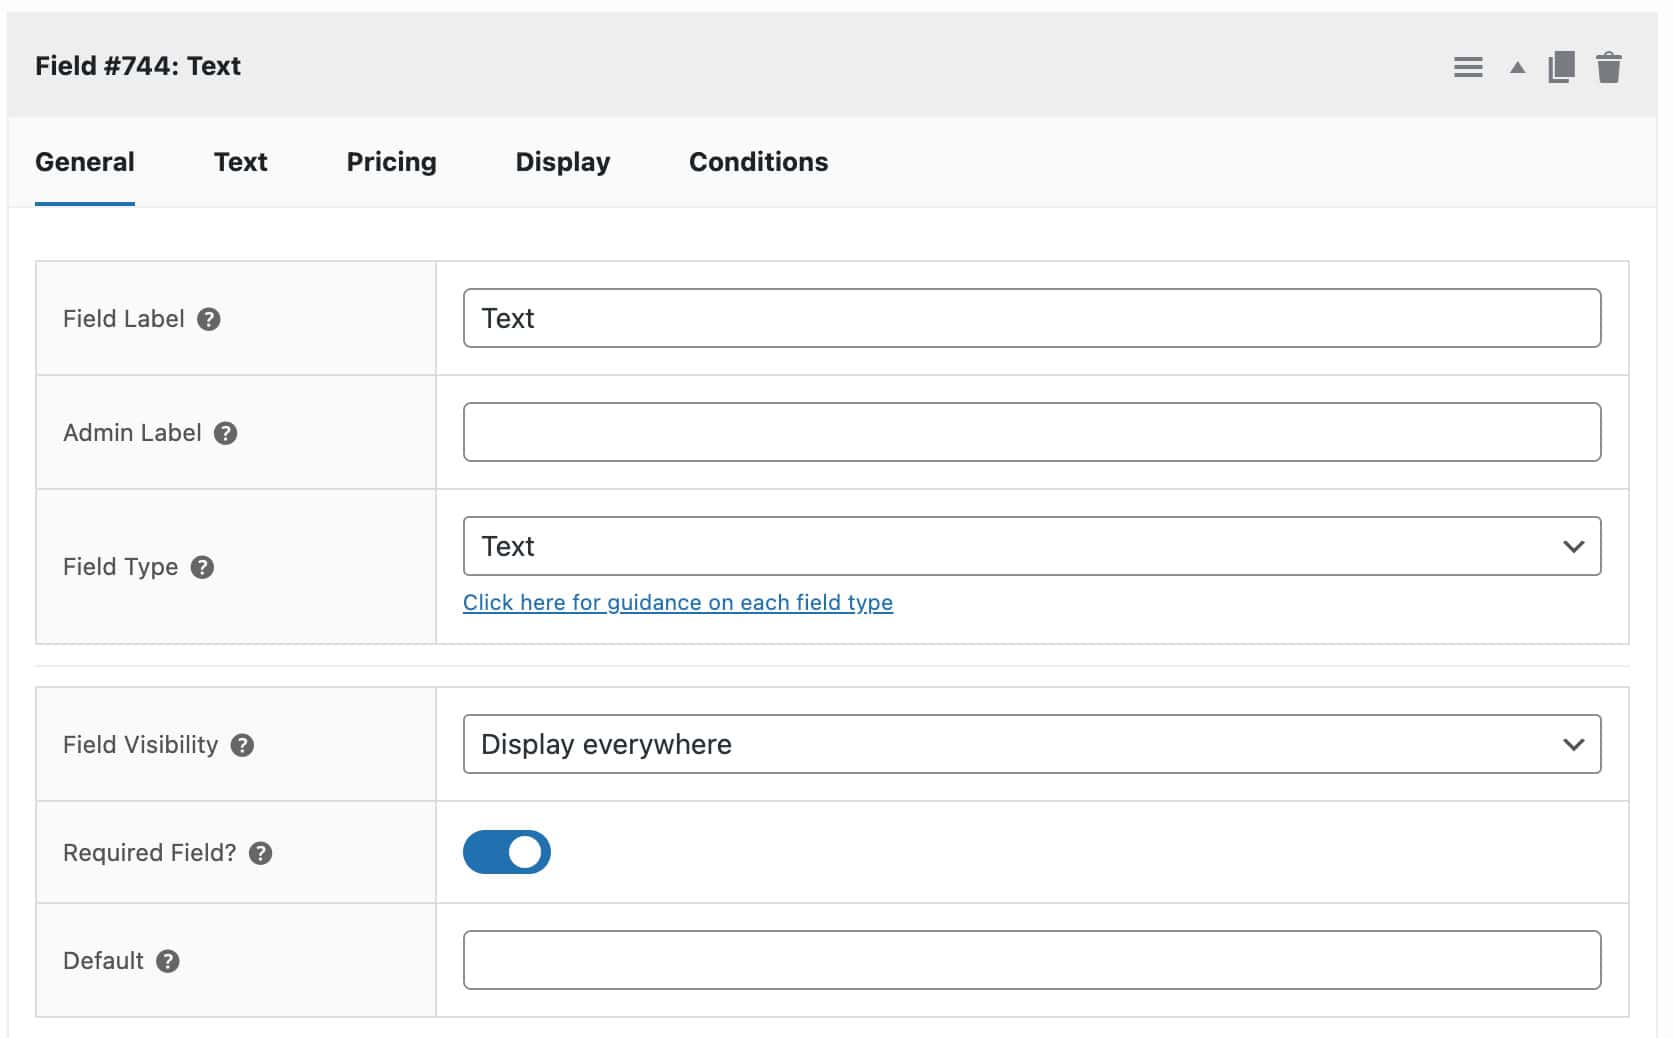Collapse the field settings with the arrow icon
The width and height of the screenshot is (1674, 1038).
1515,68
